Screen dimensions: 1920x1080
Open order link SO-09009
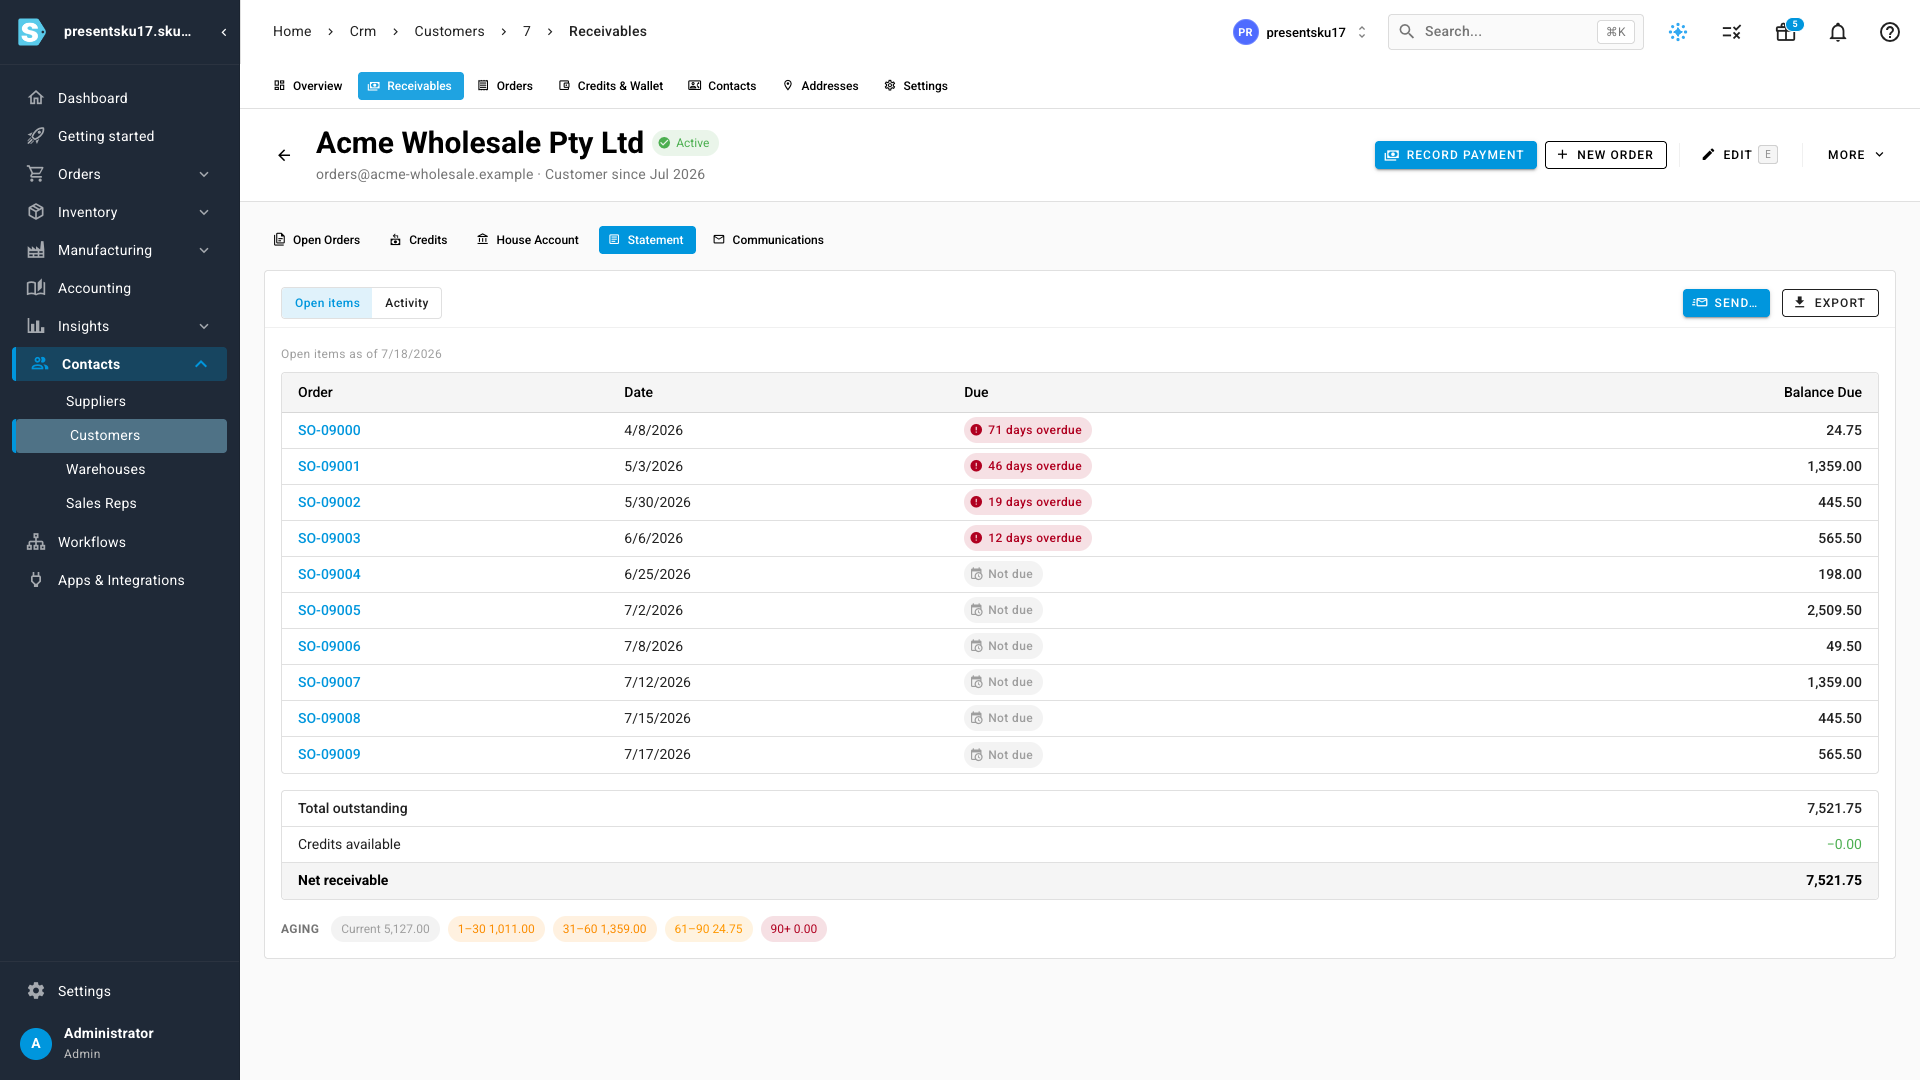pos(329,754)
